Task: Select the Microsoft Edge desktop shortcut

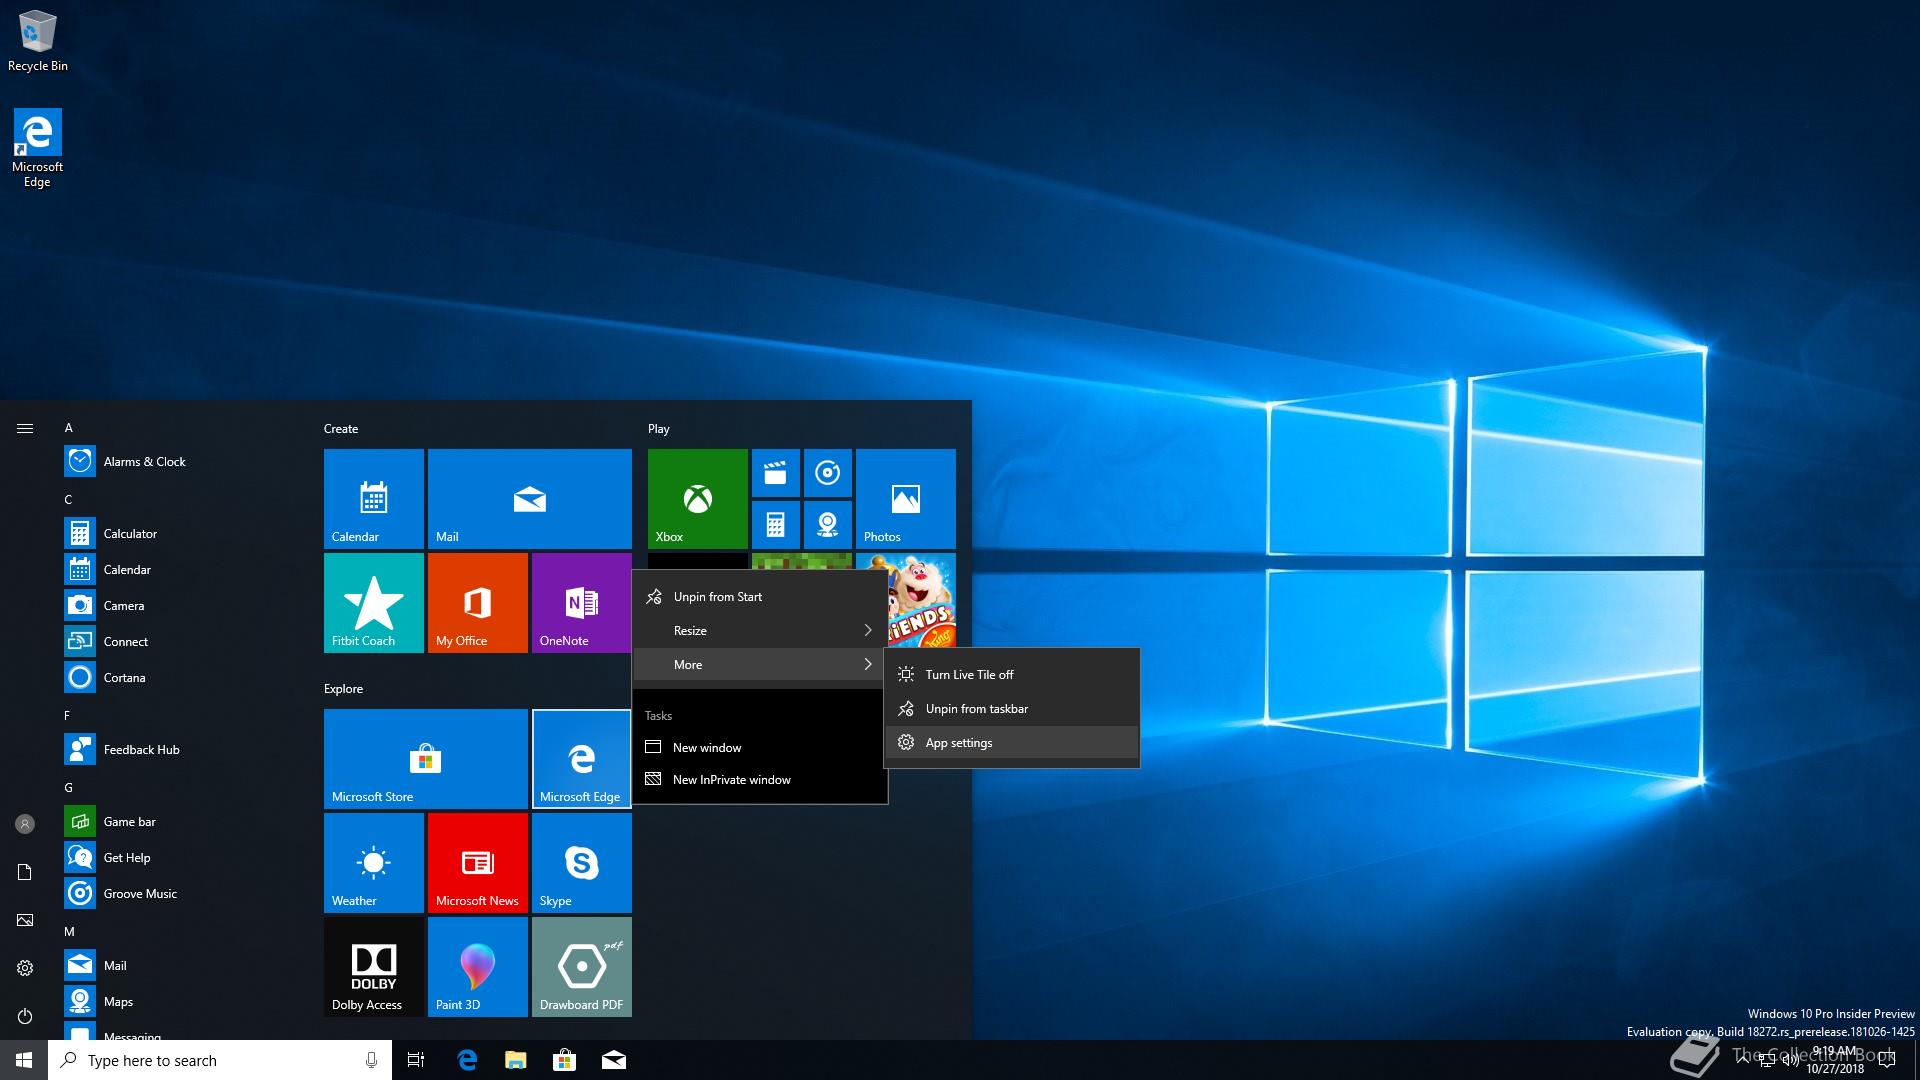Action: tap(37, 148)
